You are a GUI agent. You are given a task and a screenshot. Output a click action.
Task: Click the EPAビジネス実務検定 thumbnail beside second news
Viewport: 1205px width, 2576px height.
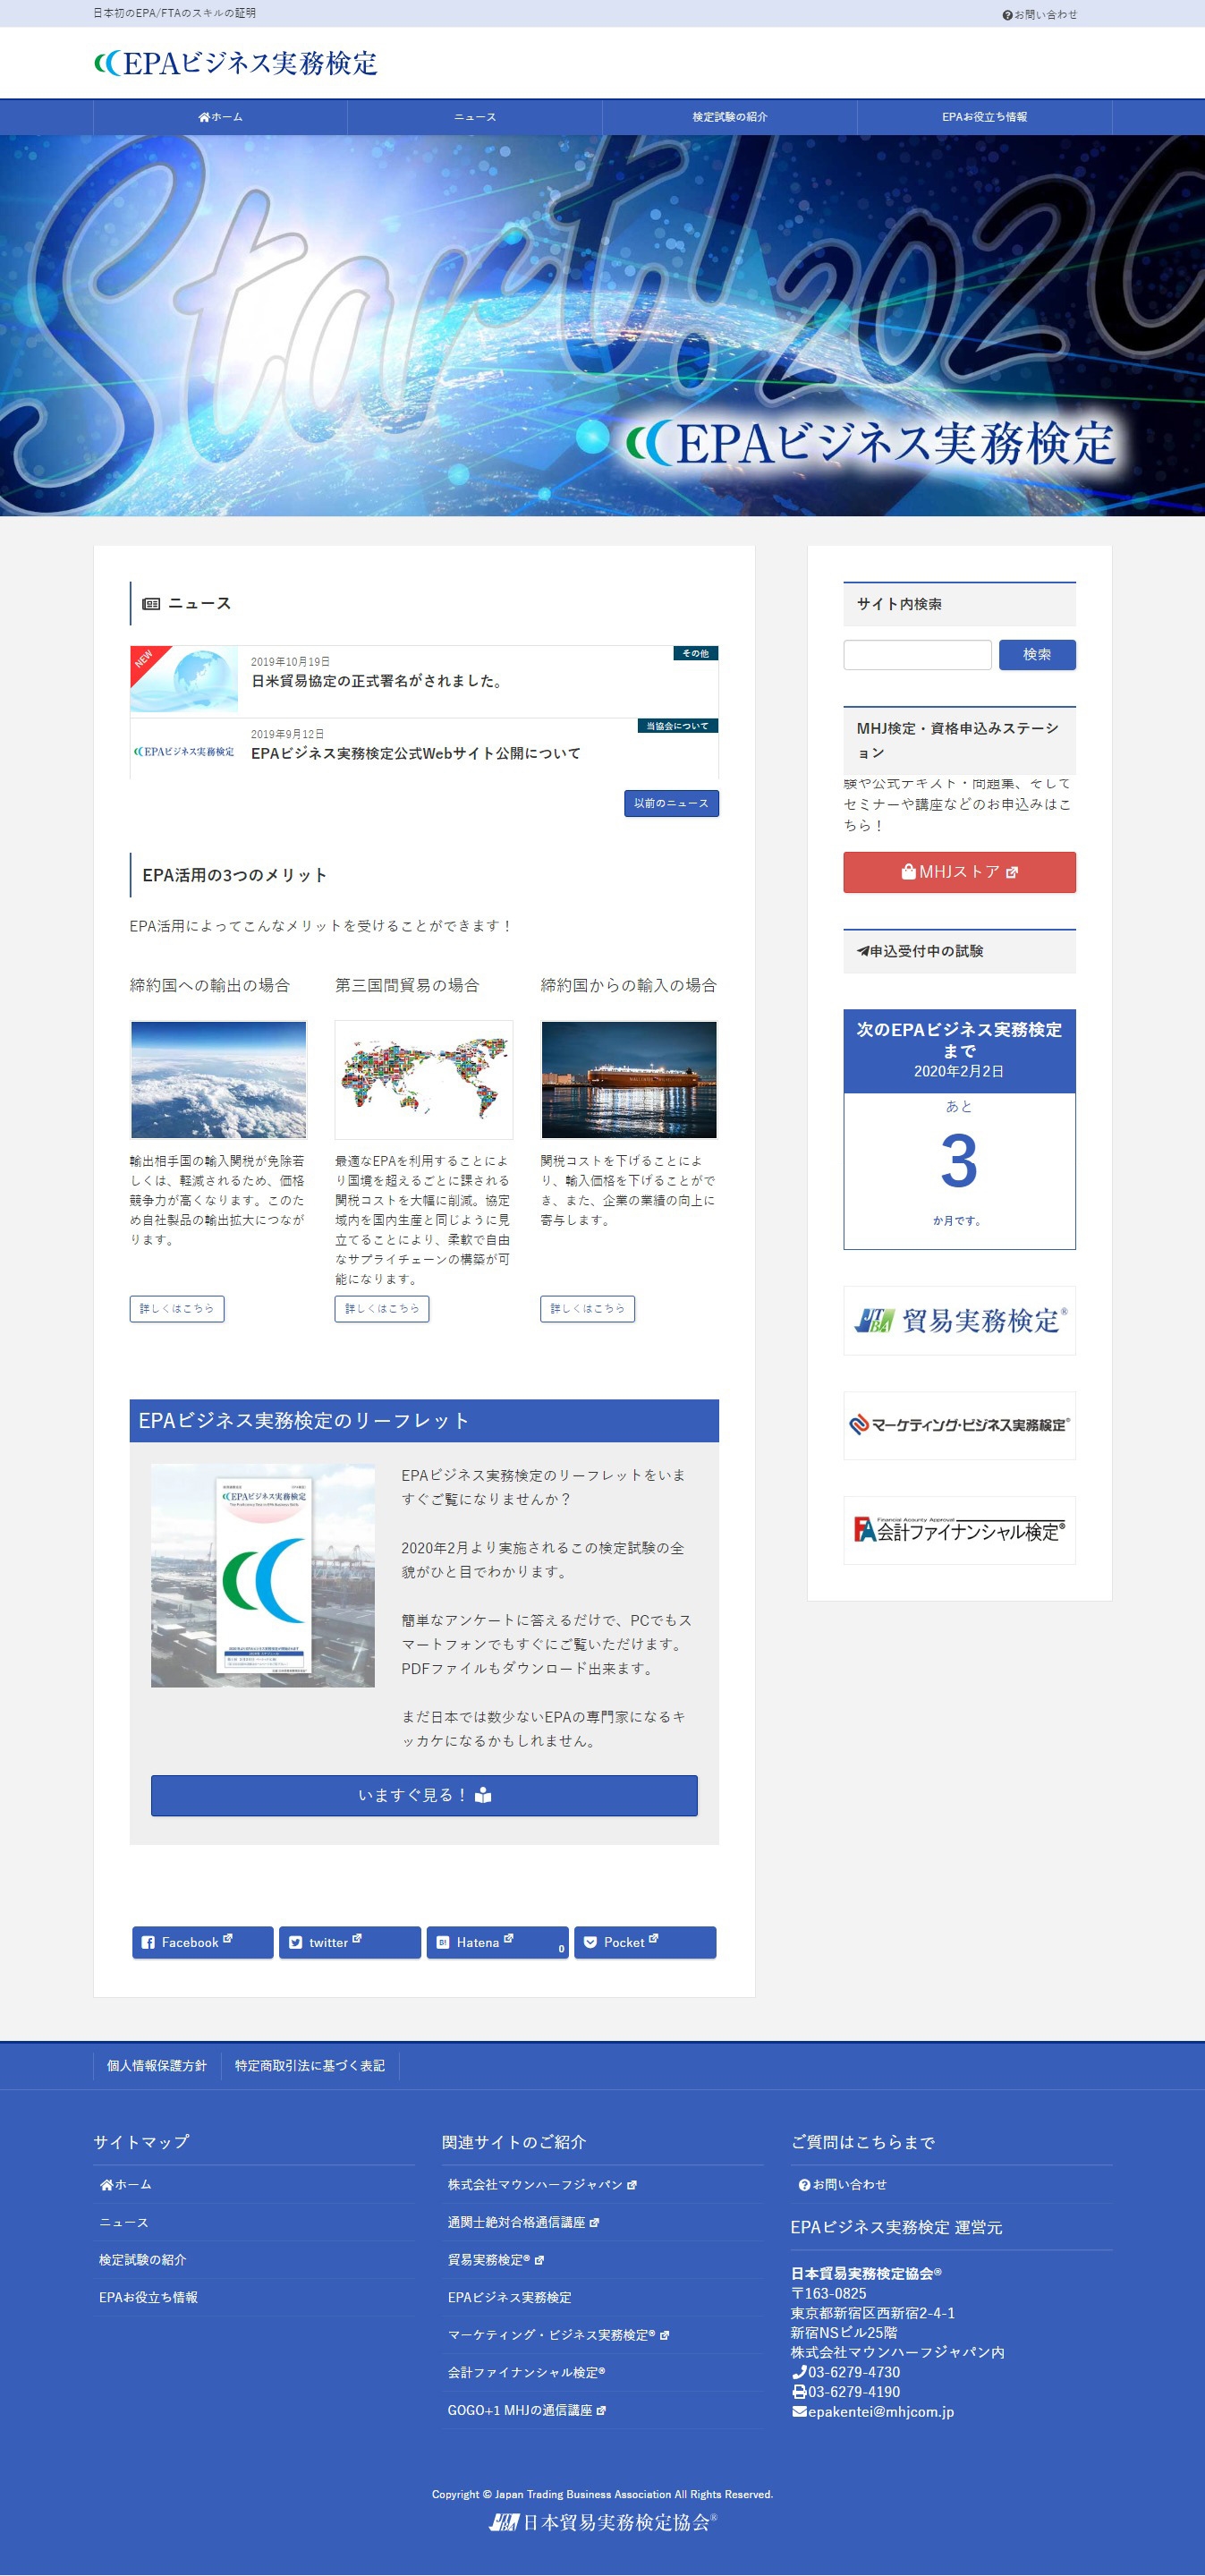coord(184,751)
